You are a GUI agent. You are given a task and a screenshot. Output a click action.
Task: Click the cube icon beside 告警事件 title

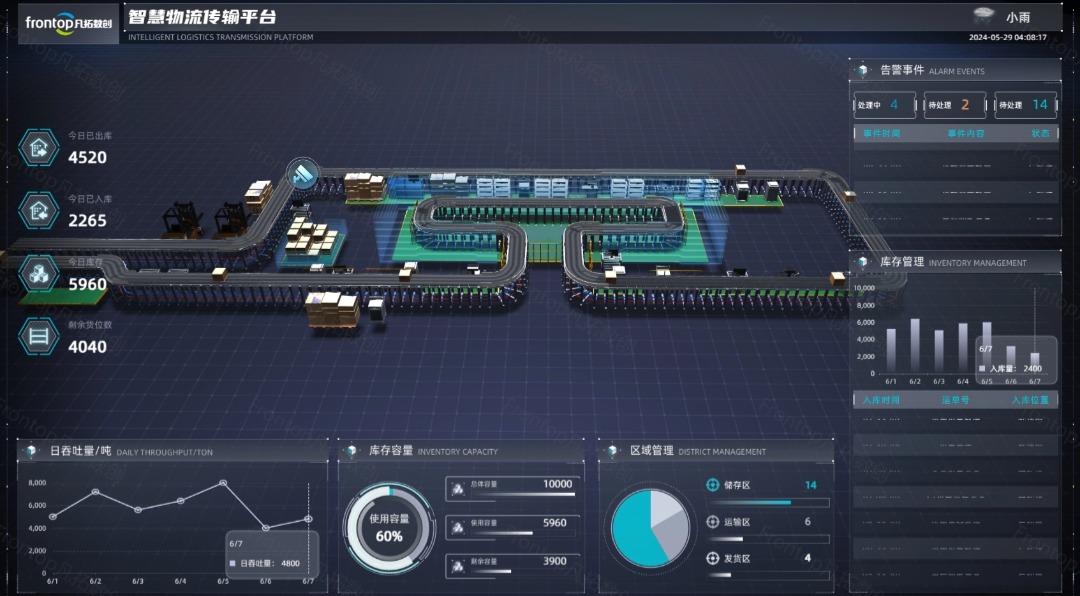pyautogui.click(x=863, y=71)
